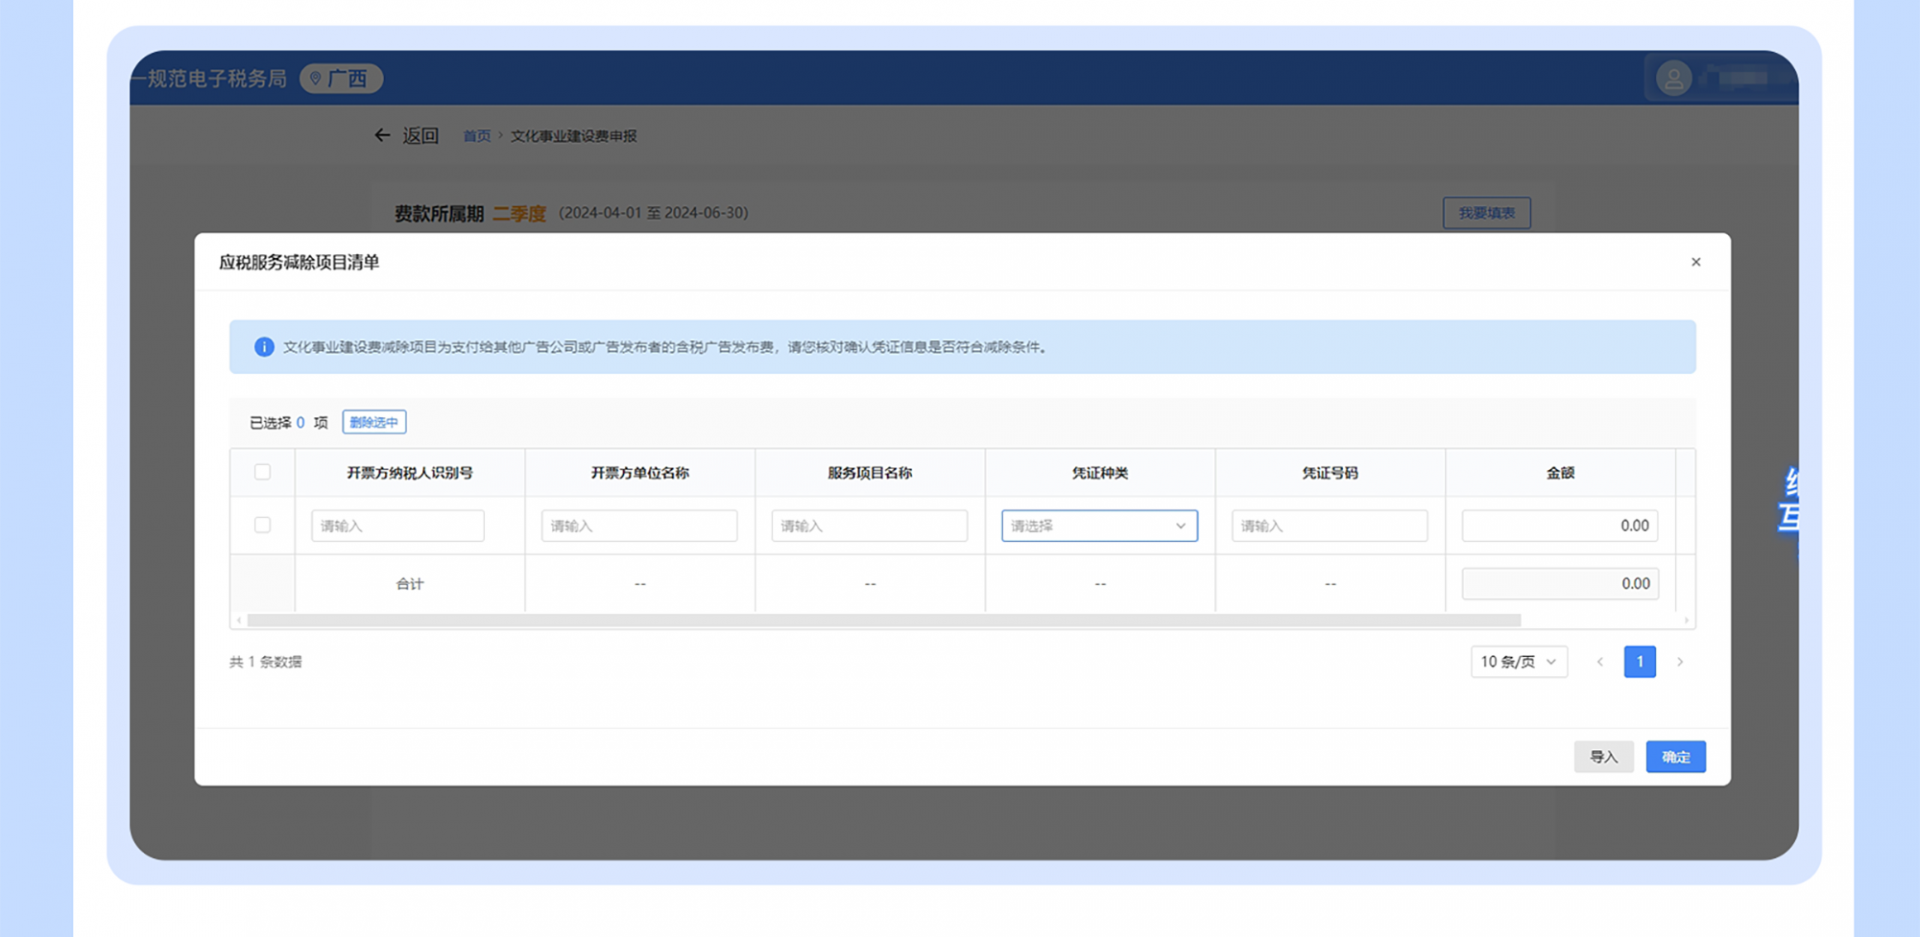The image size is (1920, 937).
Task: Click the user avatar icon in header
Action: pyautogui.click(x=1673, y=78)
